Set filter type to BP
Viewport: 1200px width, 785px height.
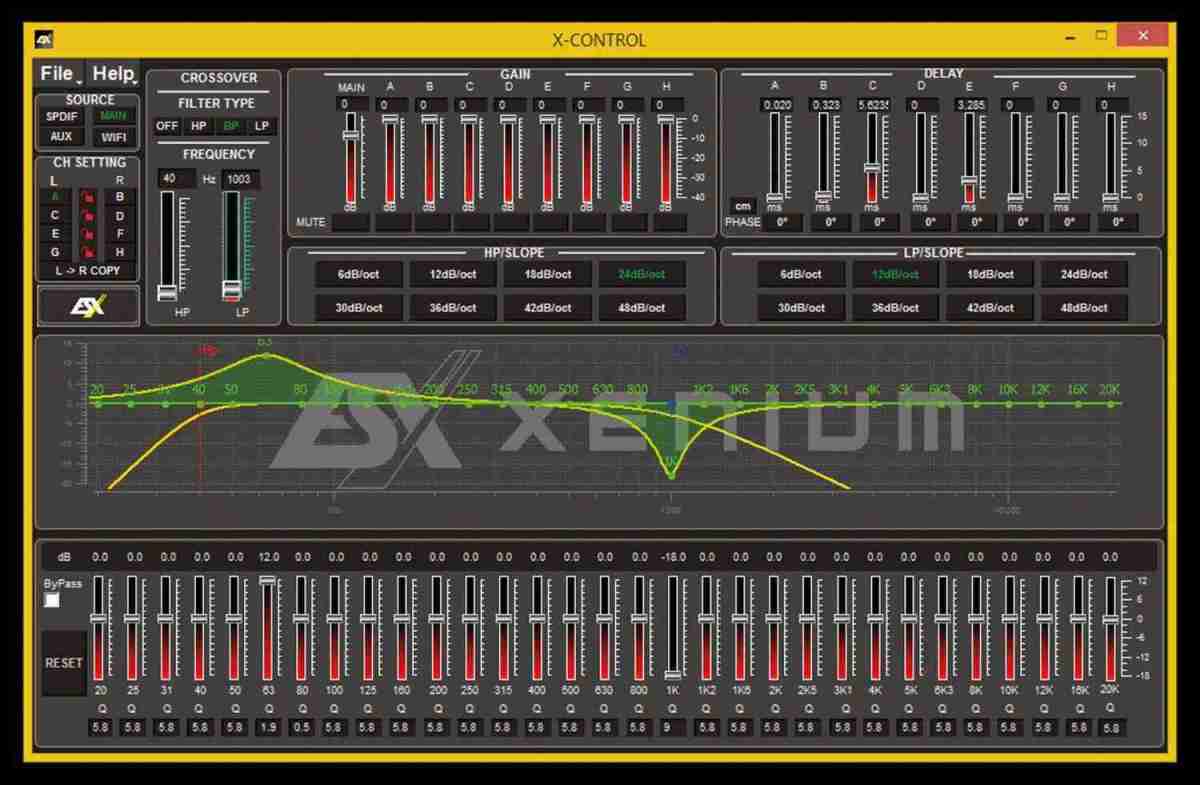[x=231, y=126]
